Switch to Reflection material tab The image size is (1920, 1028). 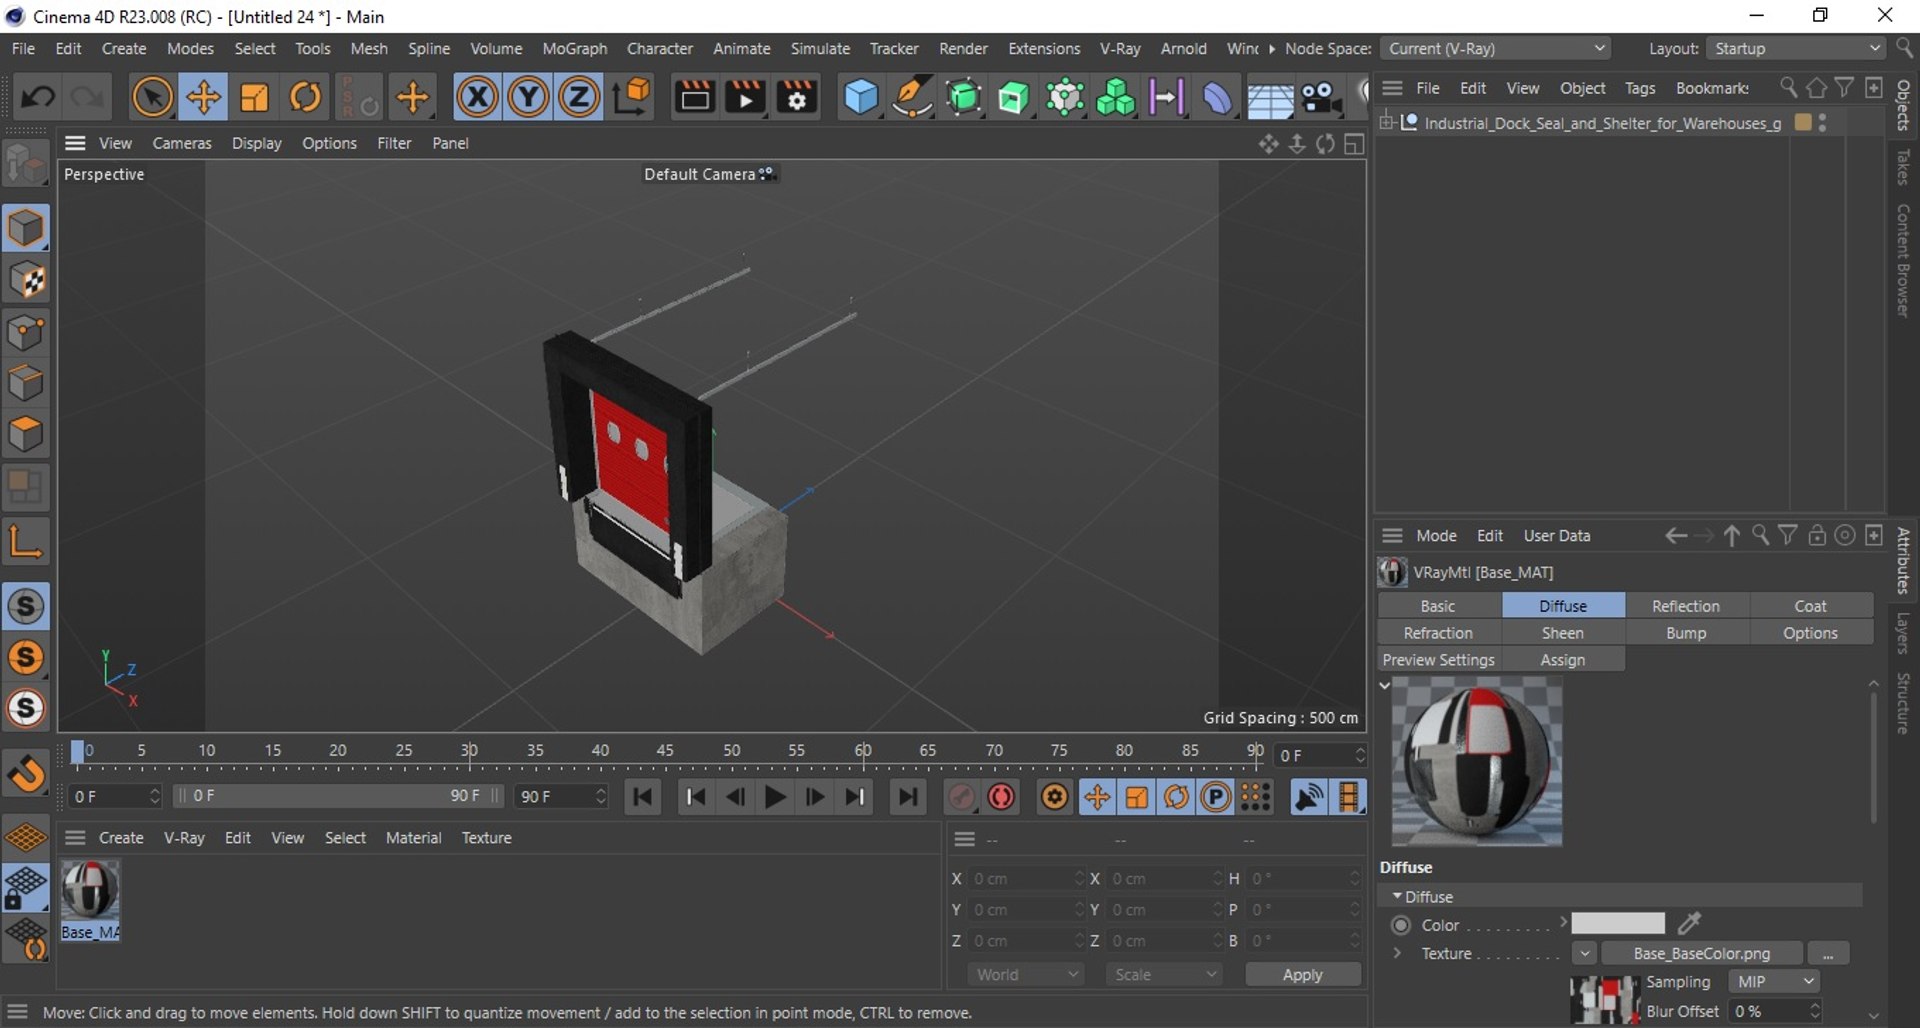point(1686,606)
